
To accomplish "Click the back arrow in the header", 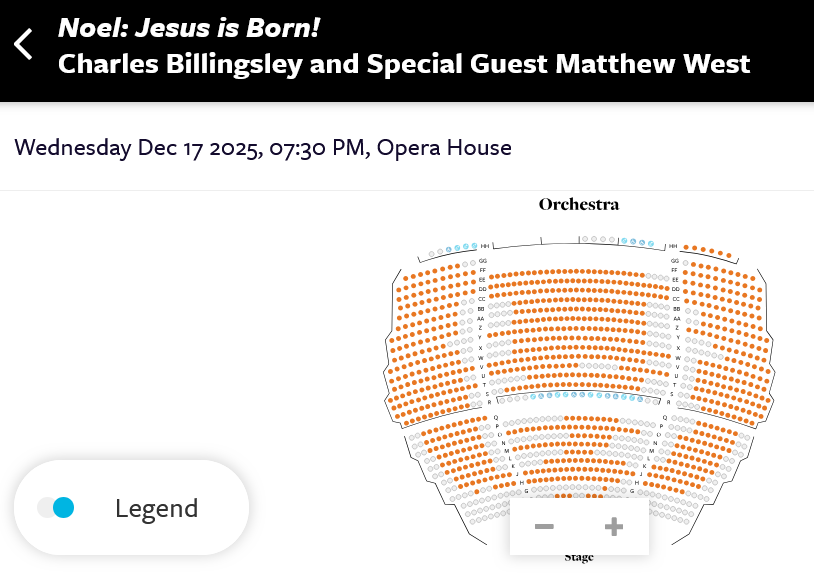I will [x=24, y=44].
